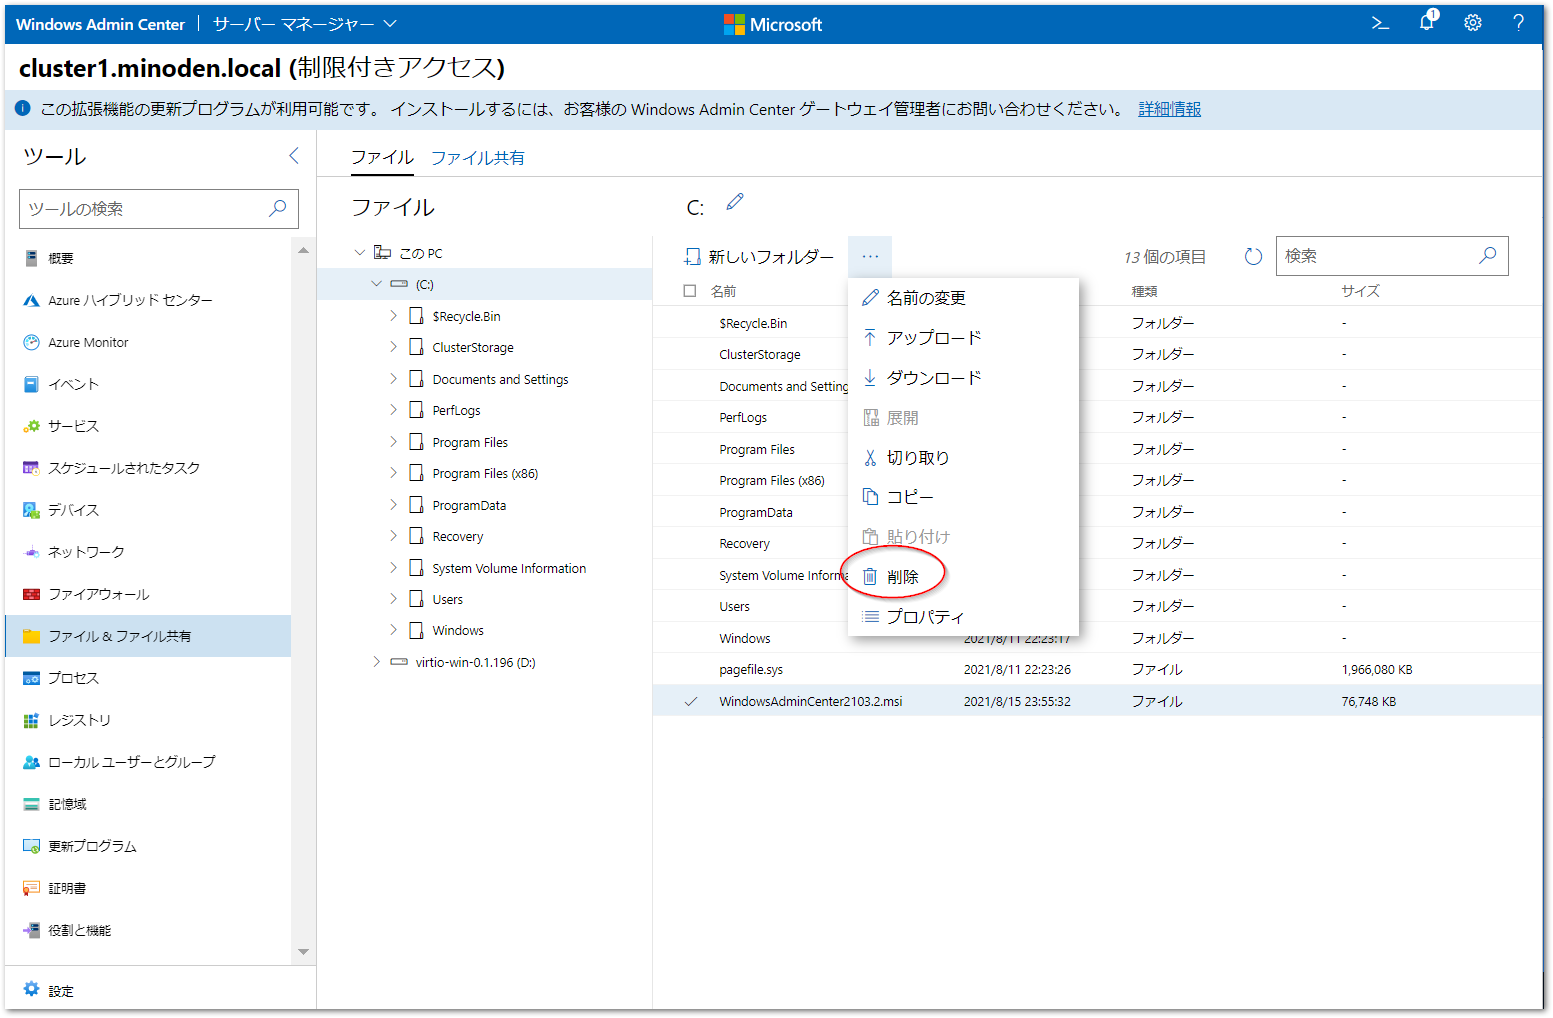
Task: Collapse the tools sidebar with the chevron
Action: [x=293, y=156]
